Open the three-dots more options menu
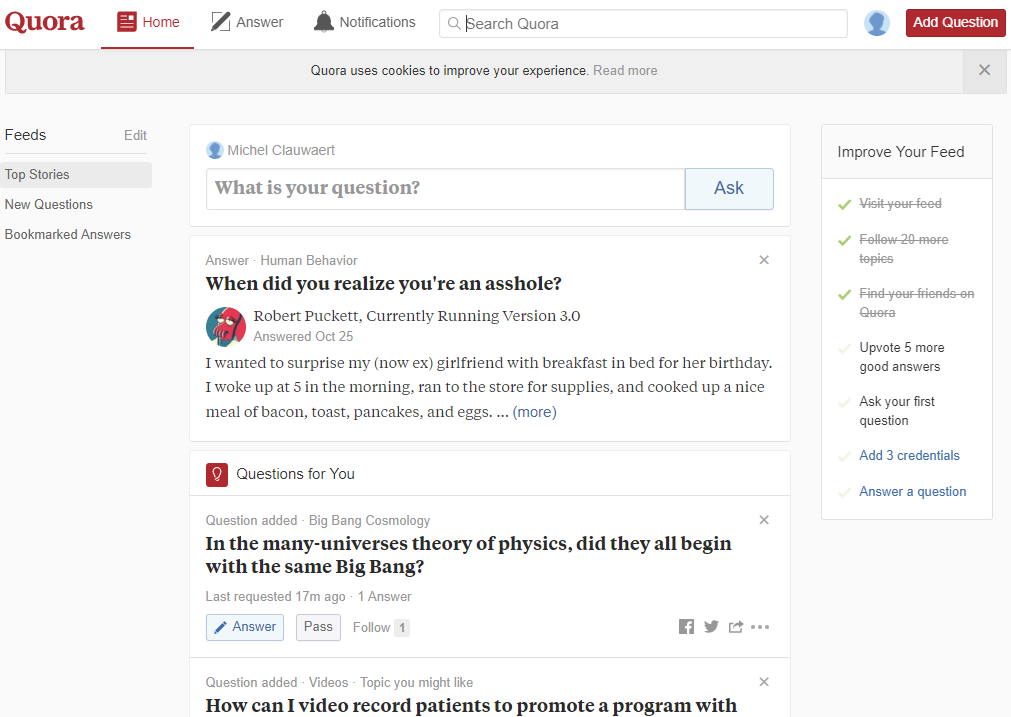This screenshot has height=717, width=1011. point(760,627)
